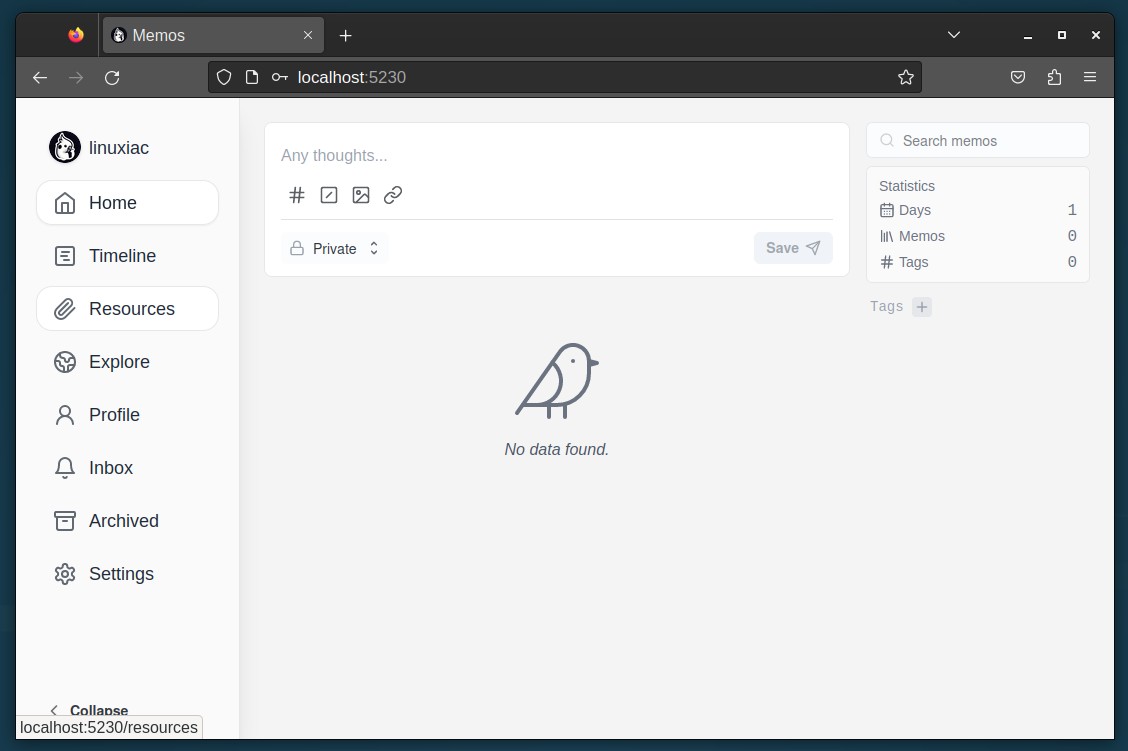The image size is (1128, 751).
Task: Click the Tags statistic row
Action: coord(978,262)
